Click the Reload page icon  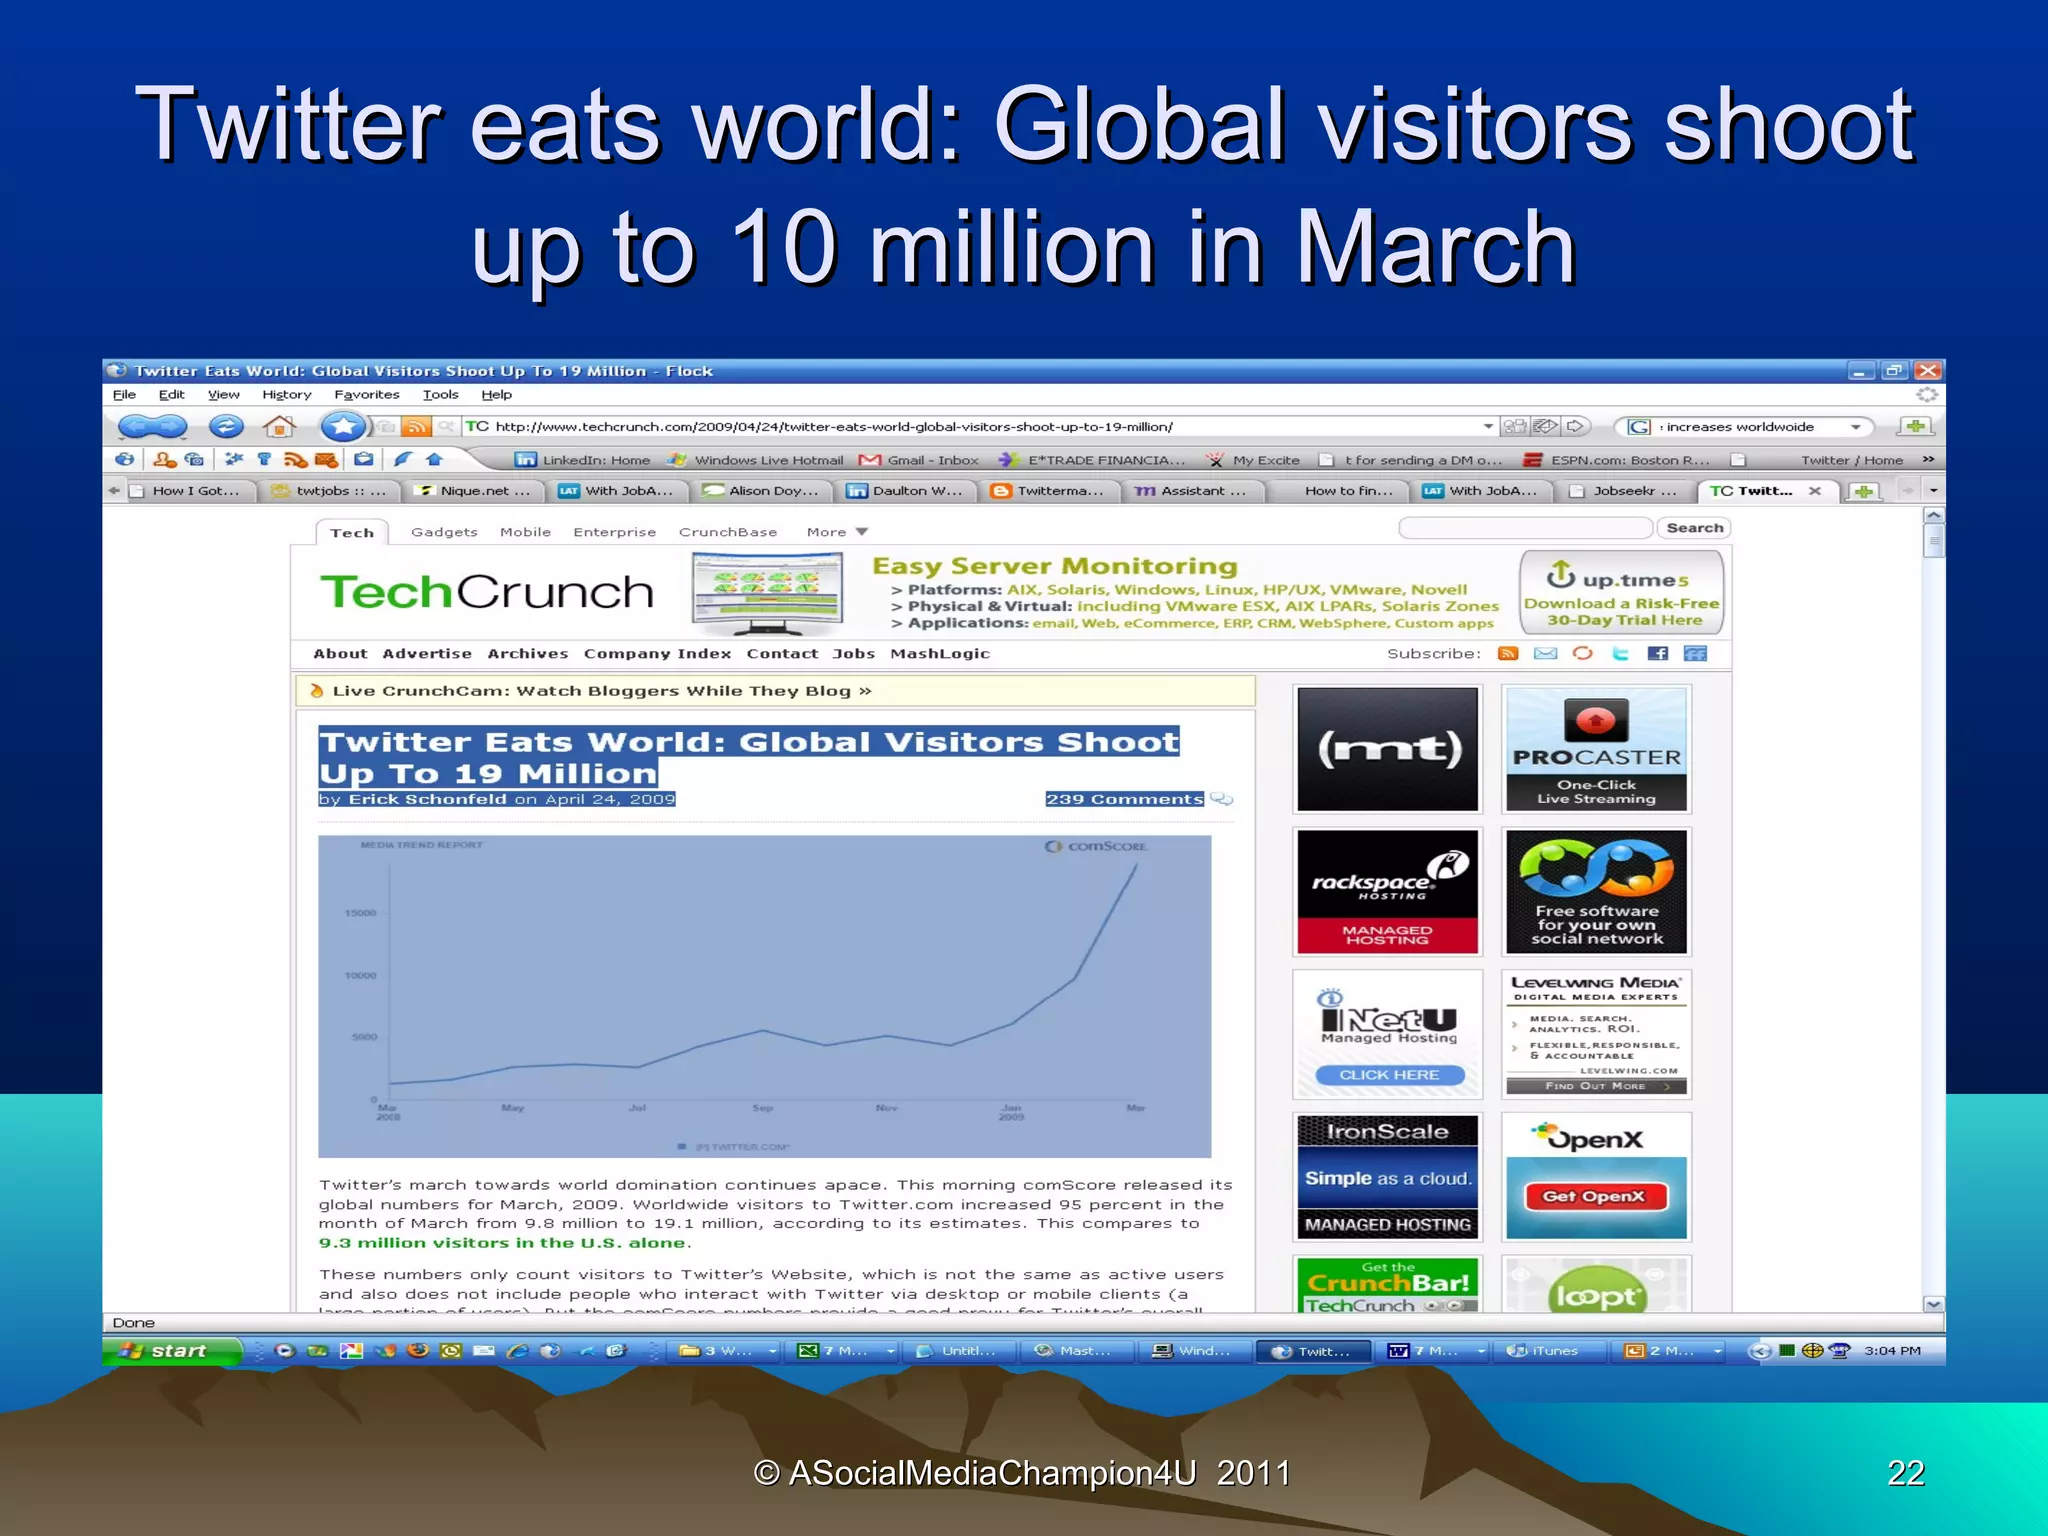226,427
